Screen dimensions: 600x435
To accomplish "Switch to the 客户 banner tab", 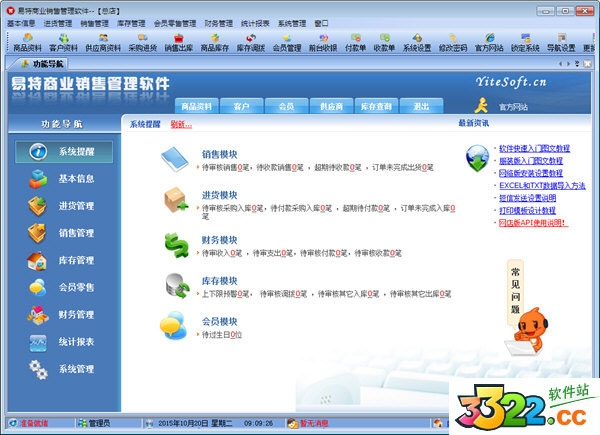I will pyautogui.click(x=241, y=106).
